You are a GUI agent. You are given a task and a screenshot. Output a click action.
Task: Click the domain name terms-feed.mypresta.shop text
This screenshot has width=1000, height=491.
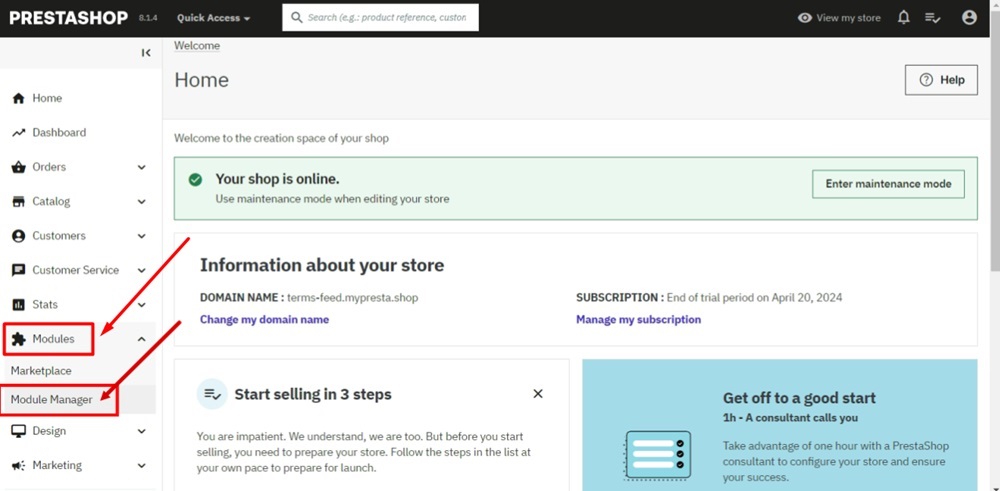(353, 298)
